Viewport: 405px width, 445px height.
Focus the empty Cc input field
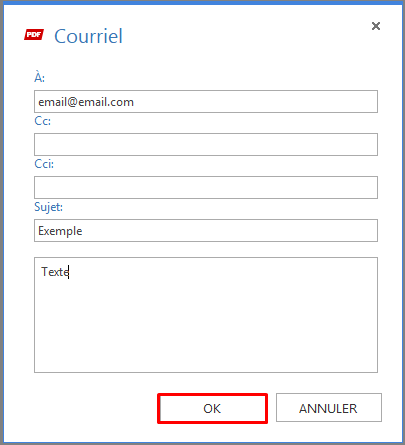[x=206, y=144]
